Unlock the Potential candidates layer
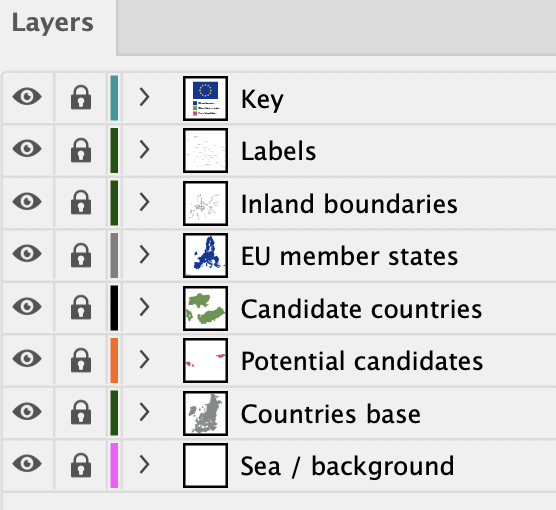556x510 pixels. pyautogui.click(x=81, y=360)
